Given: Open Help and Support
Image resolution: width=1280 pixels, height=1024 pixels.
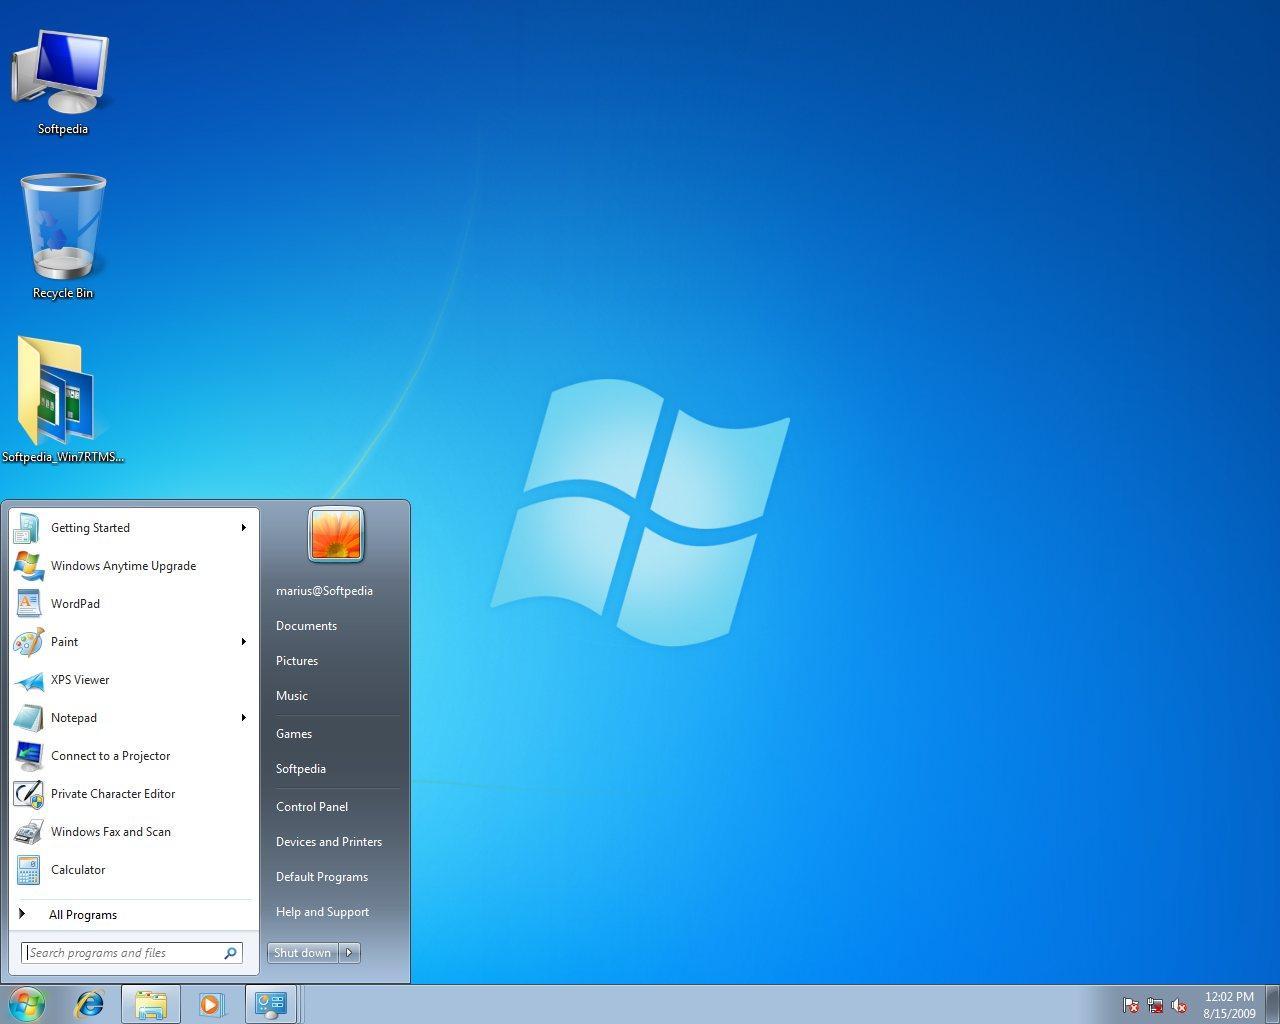Looking at the screenshot, I should [322, 911].
